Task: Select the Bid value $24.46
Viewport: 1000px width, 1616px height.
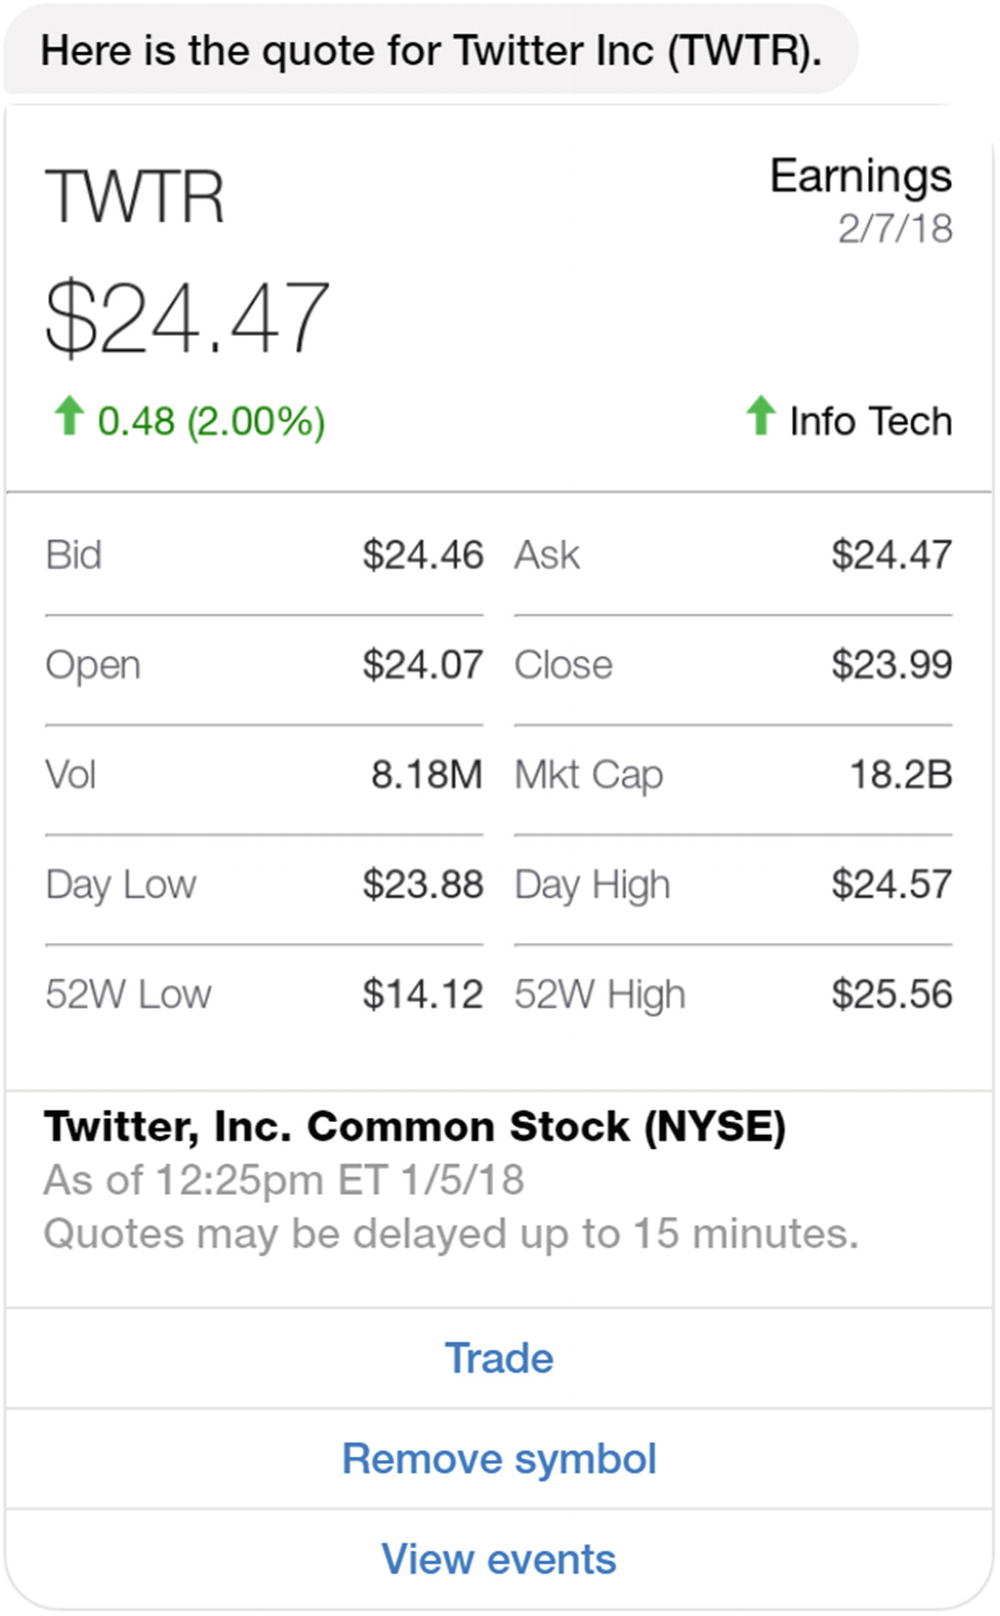Action: point(423,555)
